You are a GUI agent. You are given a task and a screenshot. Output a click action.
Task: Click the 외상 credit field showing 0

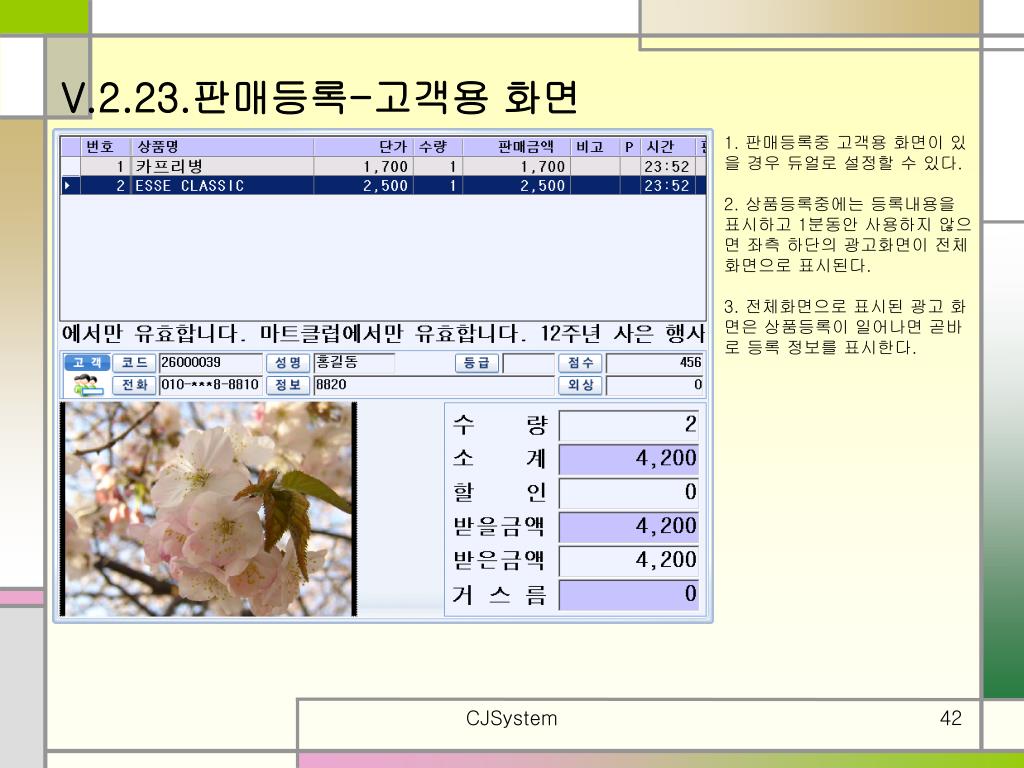point(655,385)
